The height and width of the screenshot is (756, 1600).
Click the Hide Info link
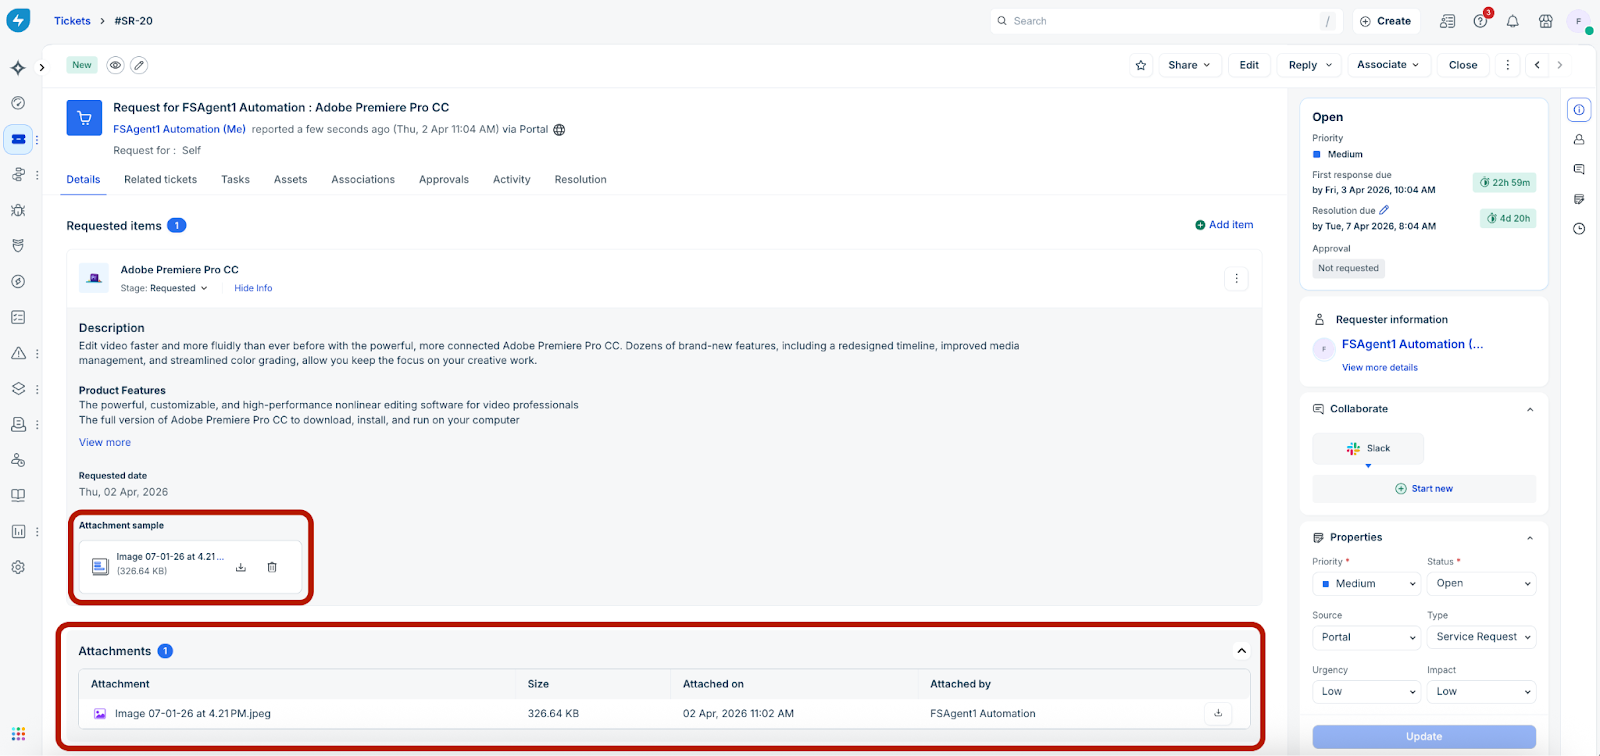click(253, 288)
